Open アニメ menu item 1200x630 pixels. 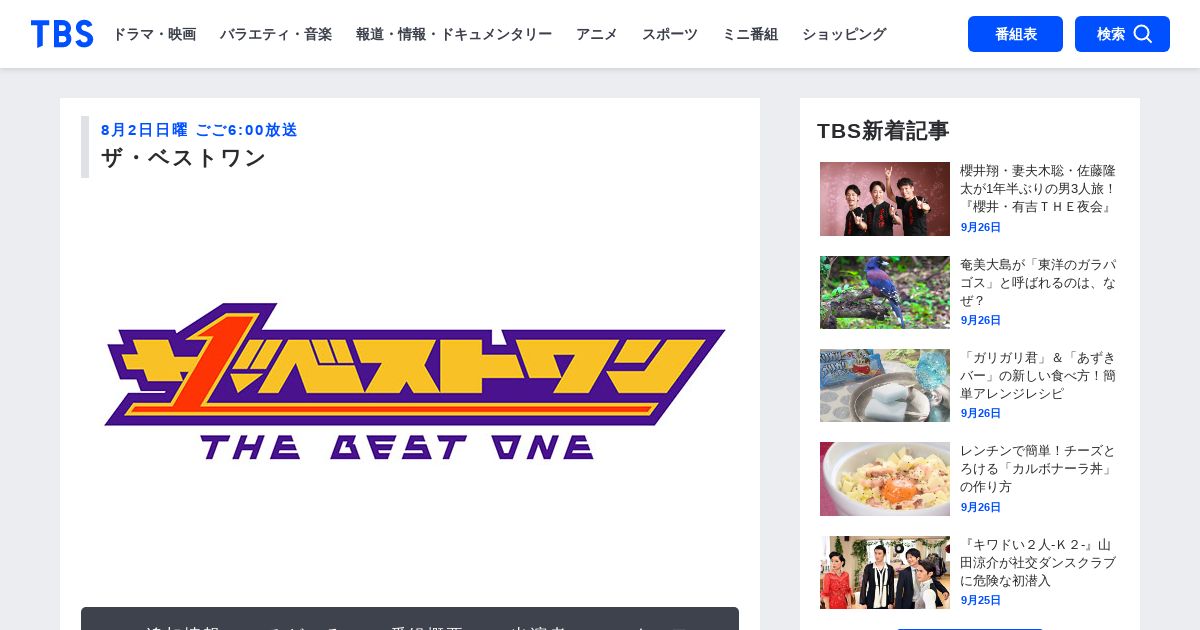pos(597,34)
